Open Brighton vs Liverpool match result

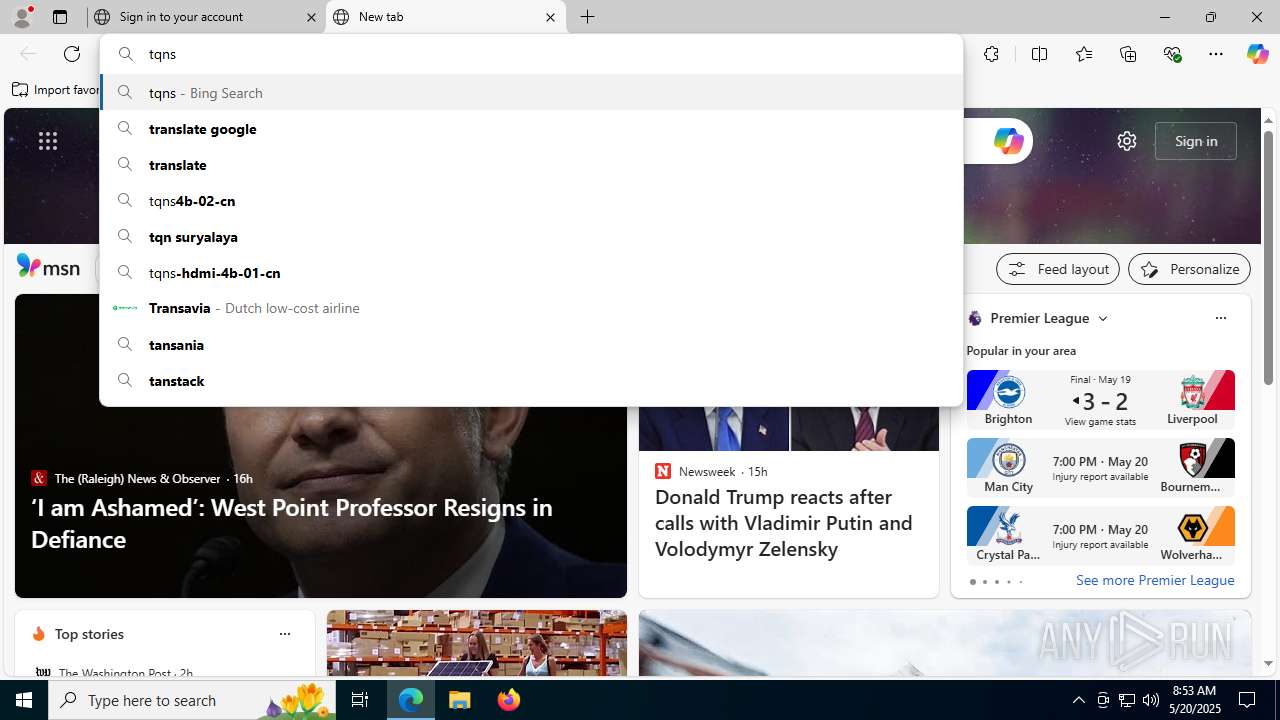coord(1100,399)
